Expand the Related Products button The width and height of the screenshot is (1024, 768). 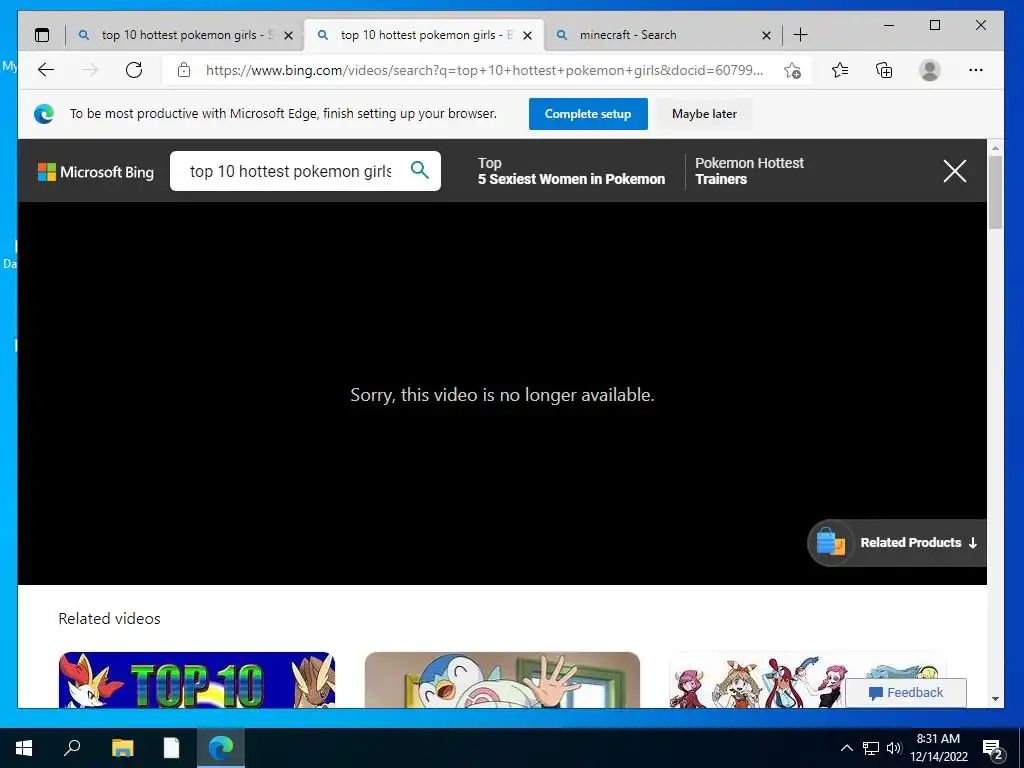[x=897, y=543]
